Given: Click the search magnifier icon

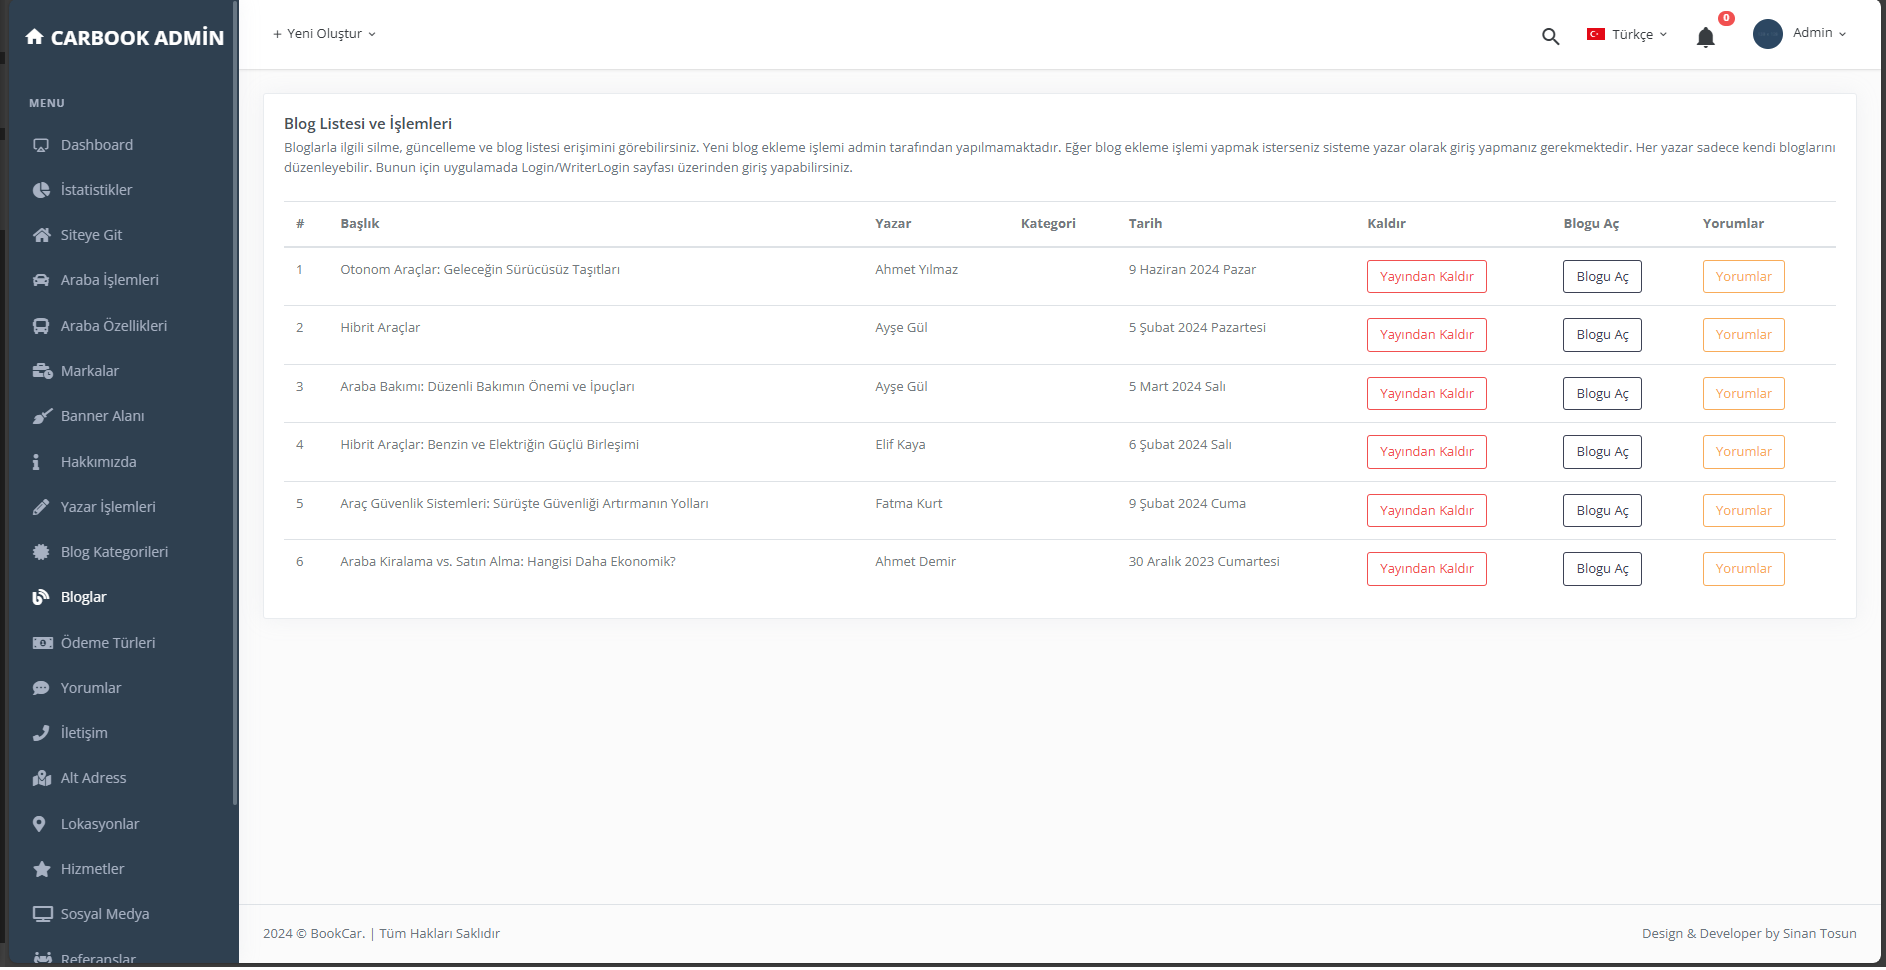Looking at the screenshot, I should pos(1550,37).
